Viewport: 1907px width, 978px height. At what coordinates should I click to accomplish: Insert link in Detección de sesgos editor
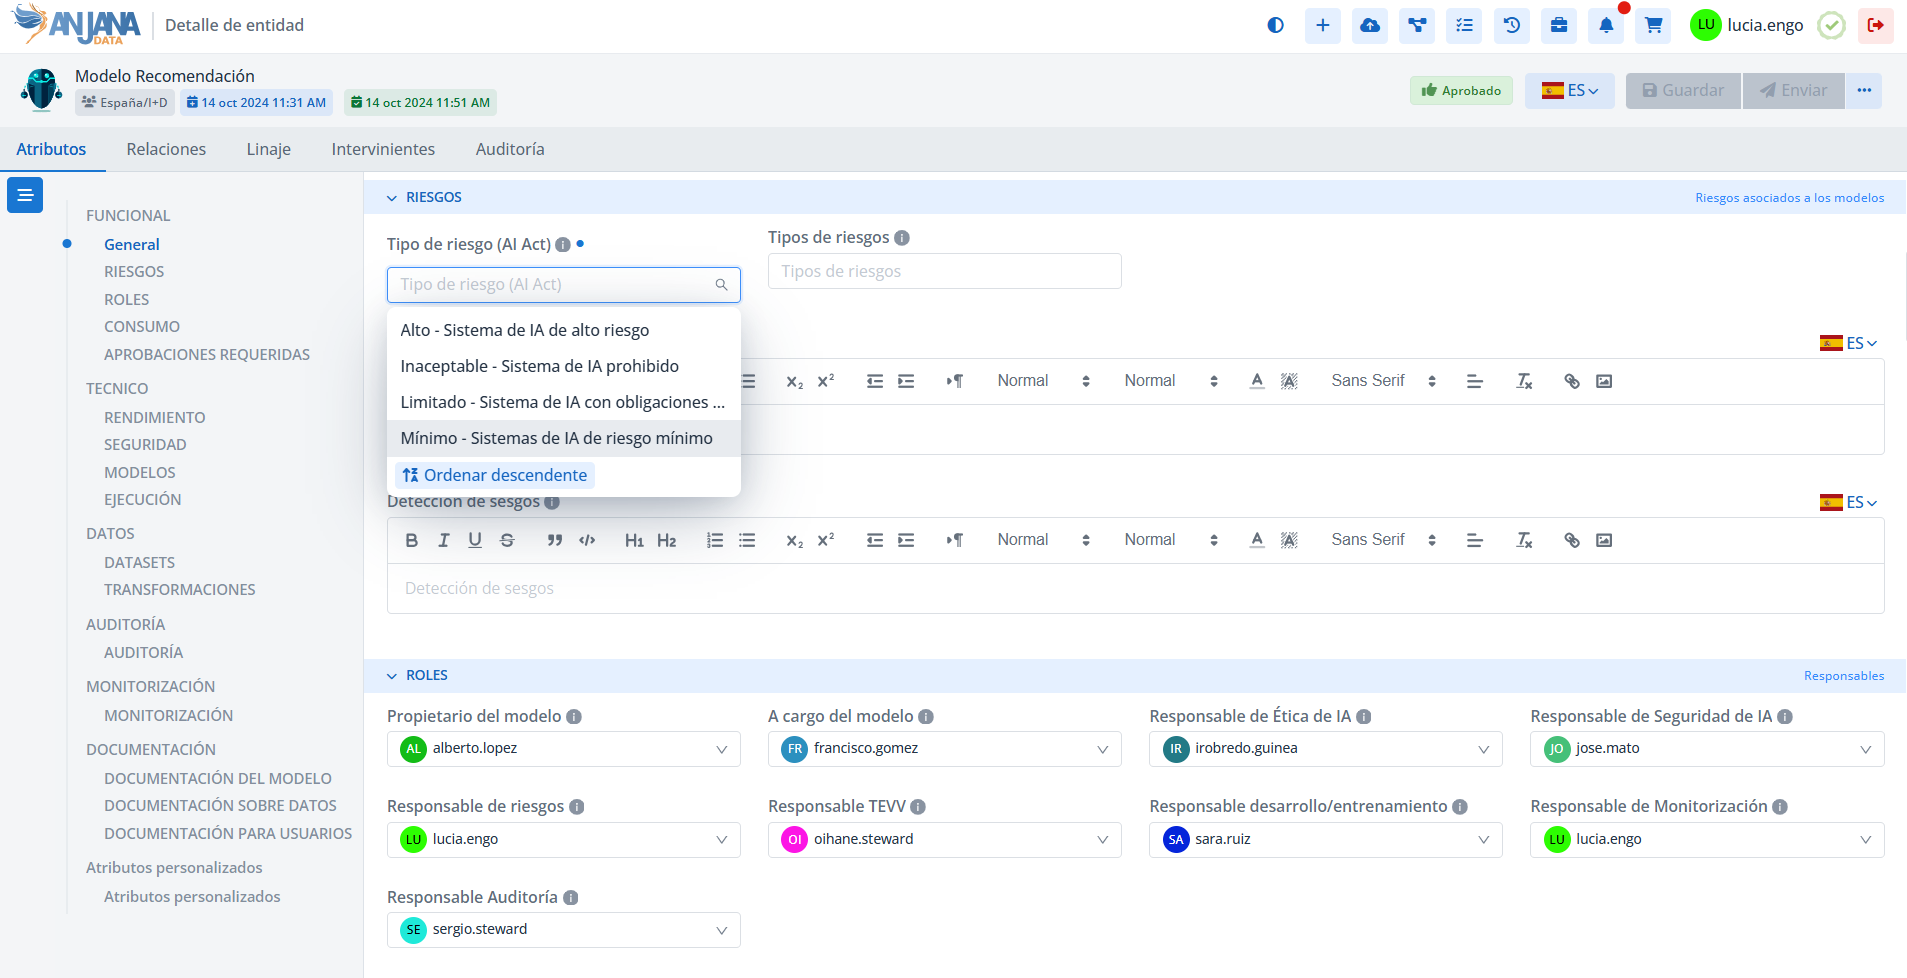1571,541
